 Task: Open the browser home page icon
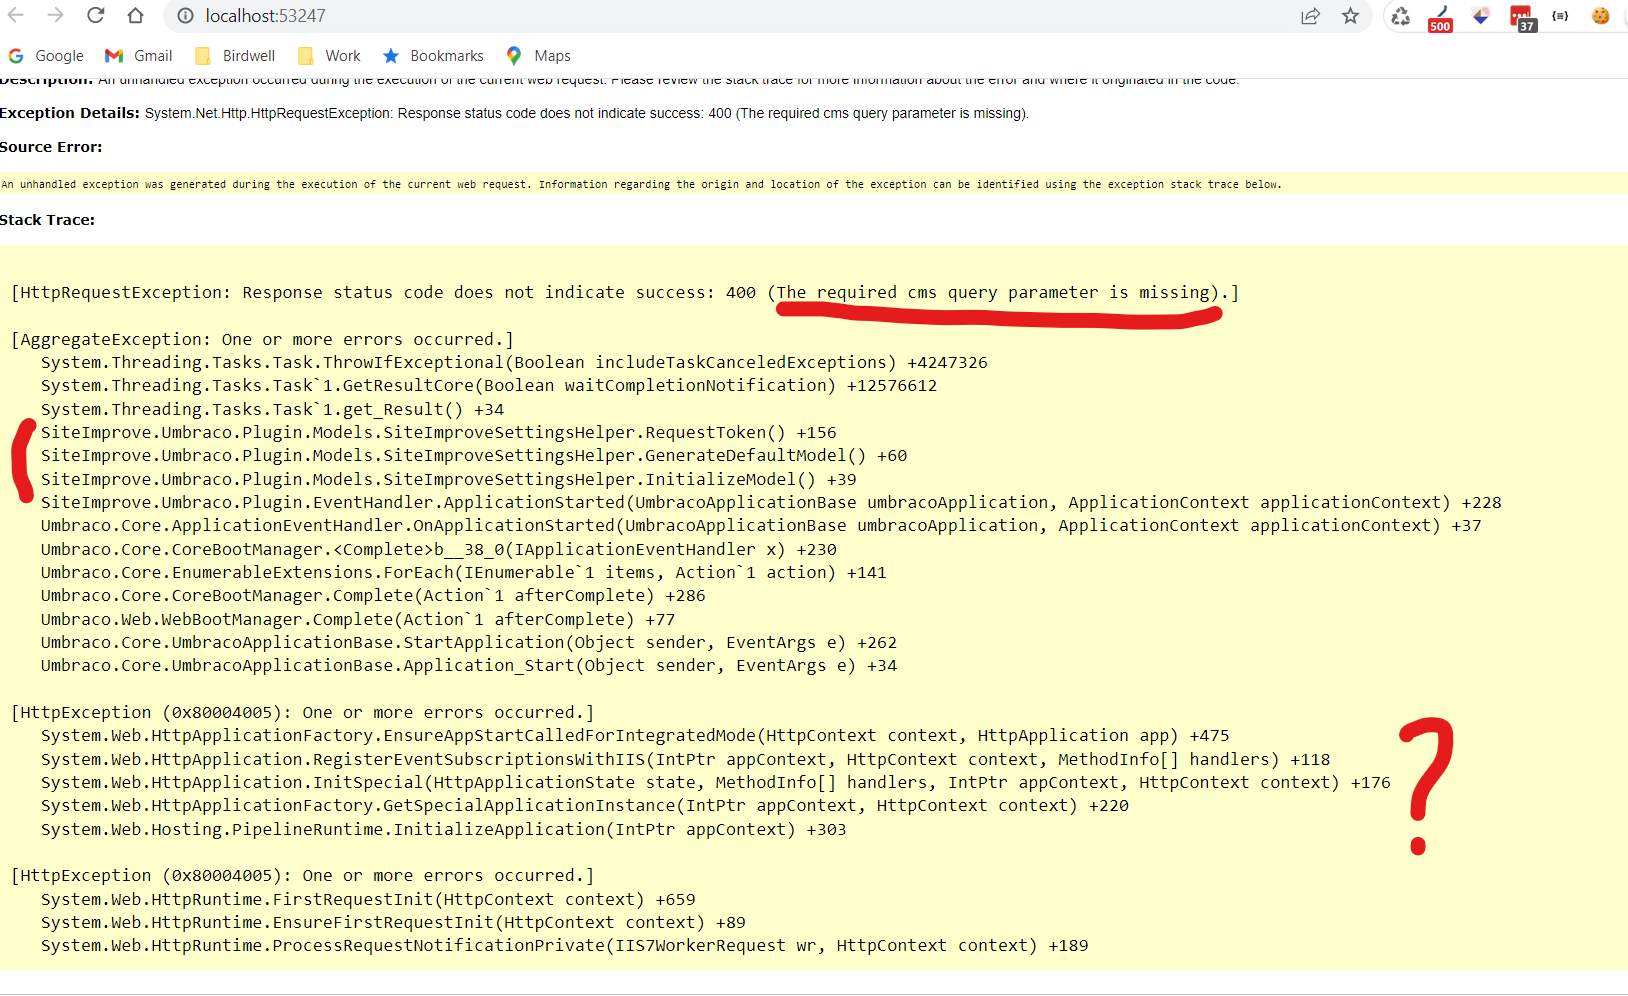[x=136, y=16]
